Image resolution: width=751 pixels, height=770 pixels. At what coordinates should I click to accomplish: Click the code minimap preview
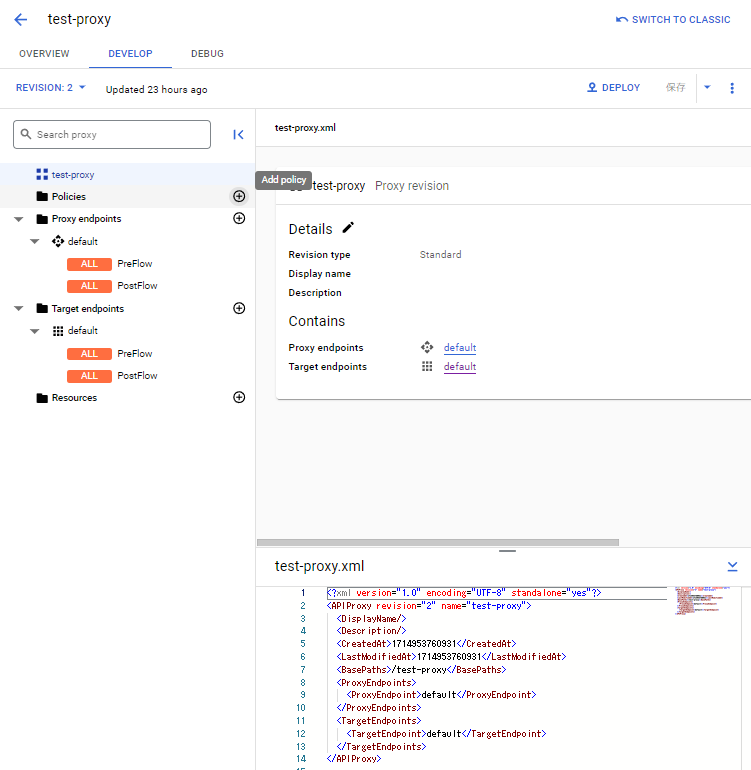click(x=702, y=601)
